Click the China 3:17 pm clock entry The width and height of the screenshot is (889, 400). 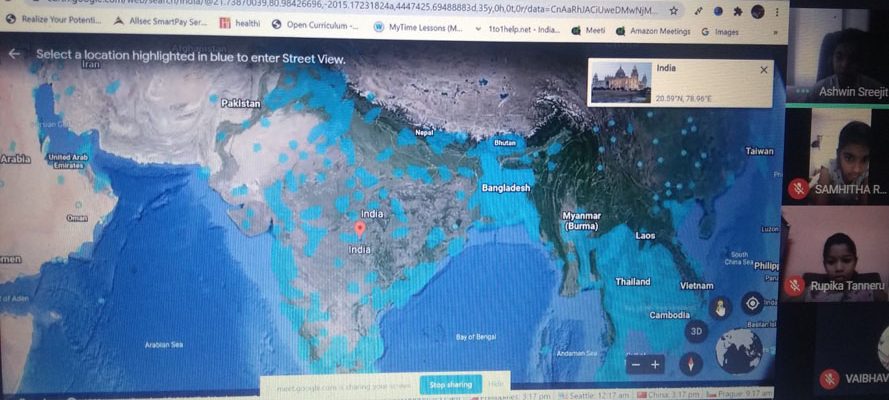tap(668, 394)
